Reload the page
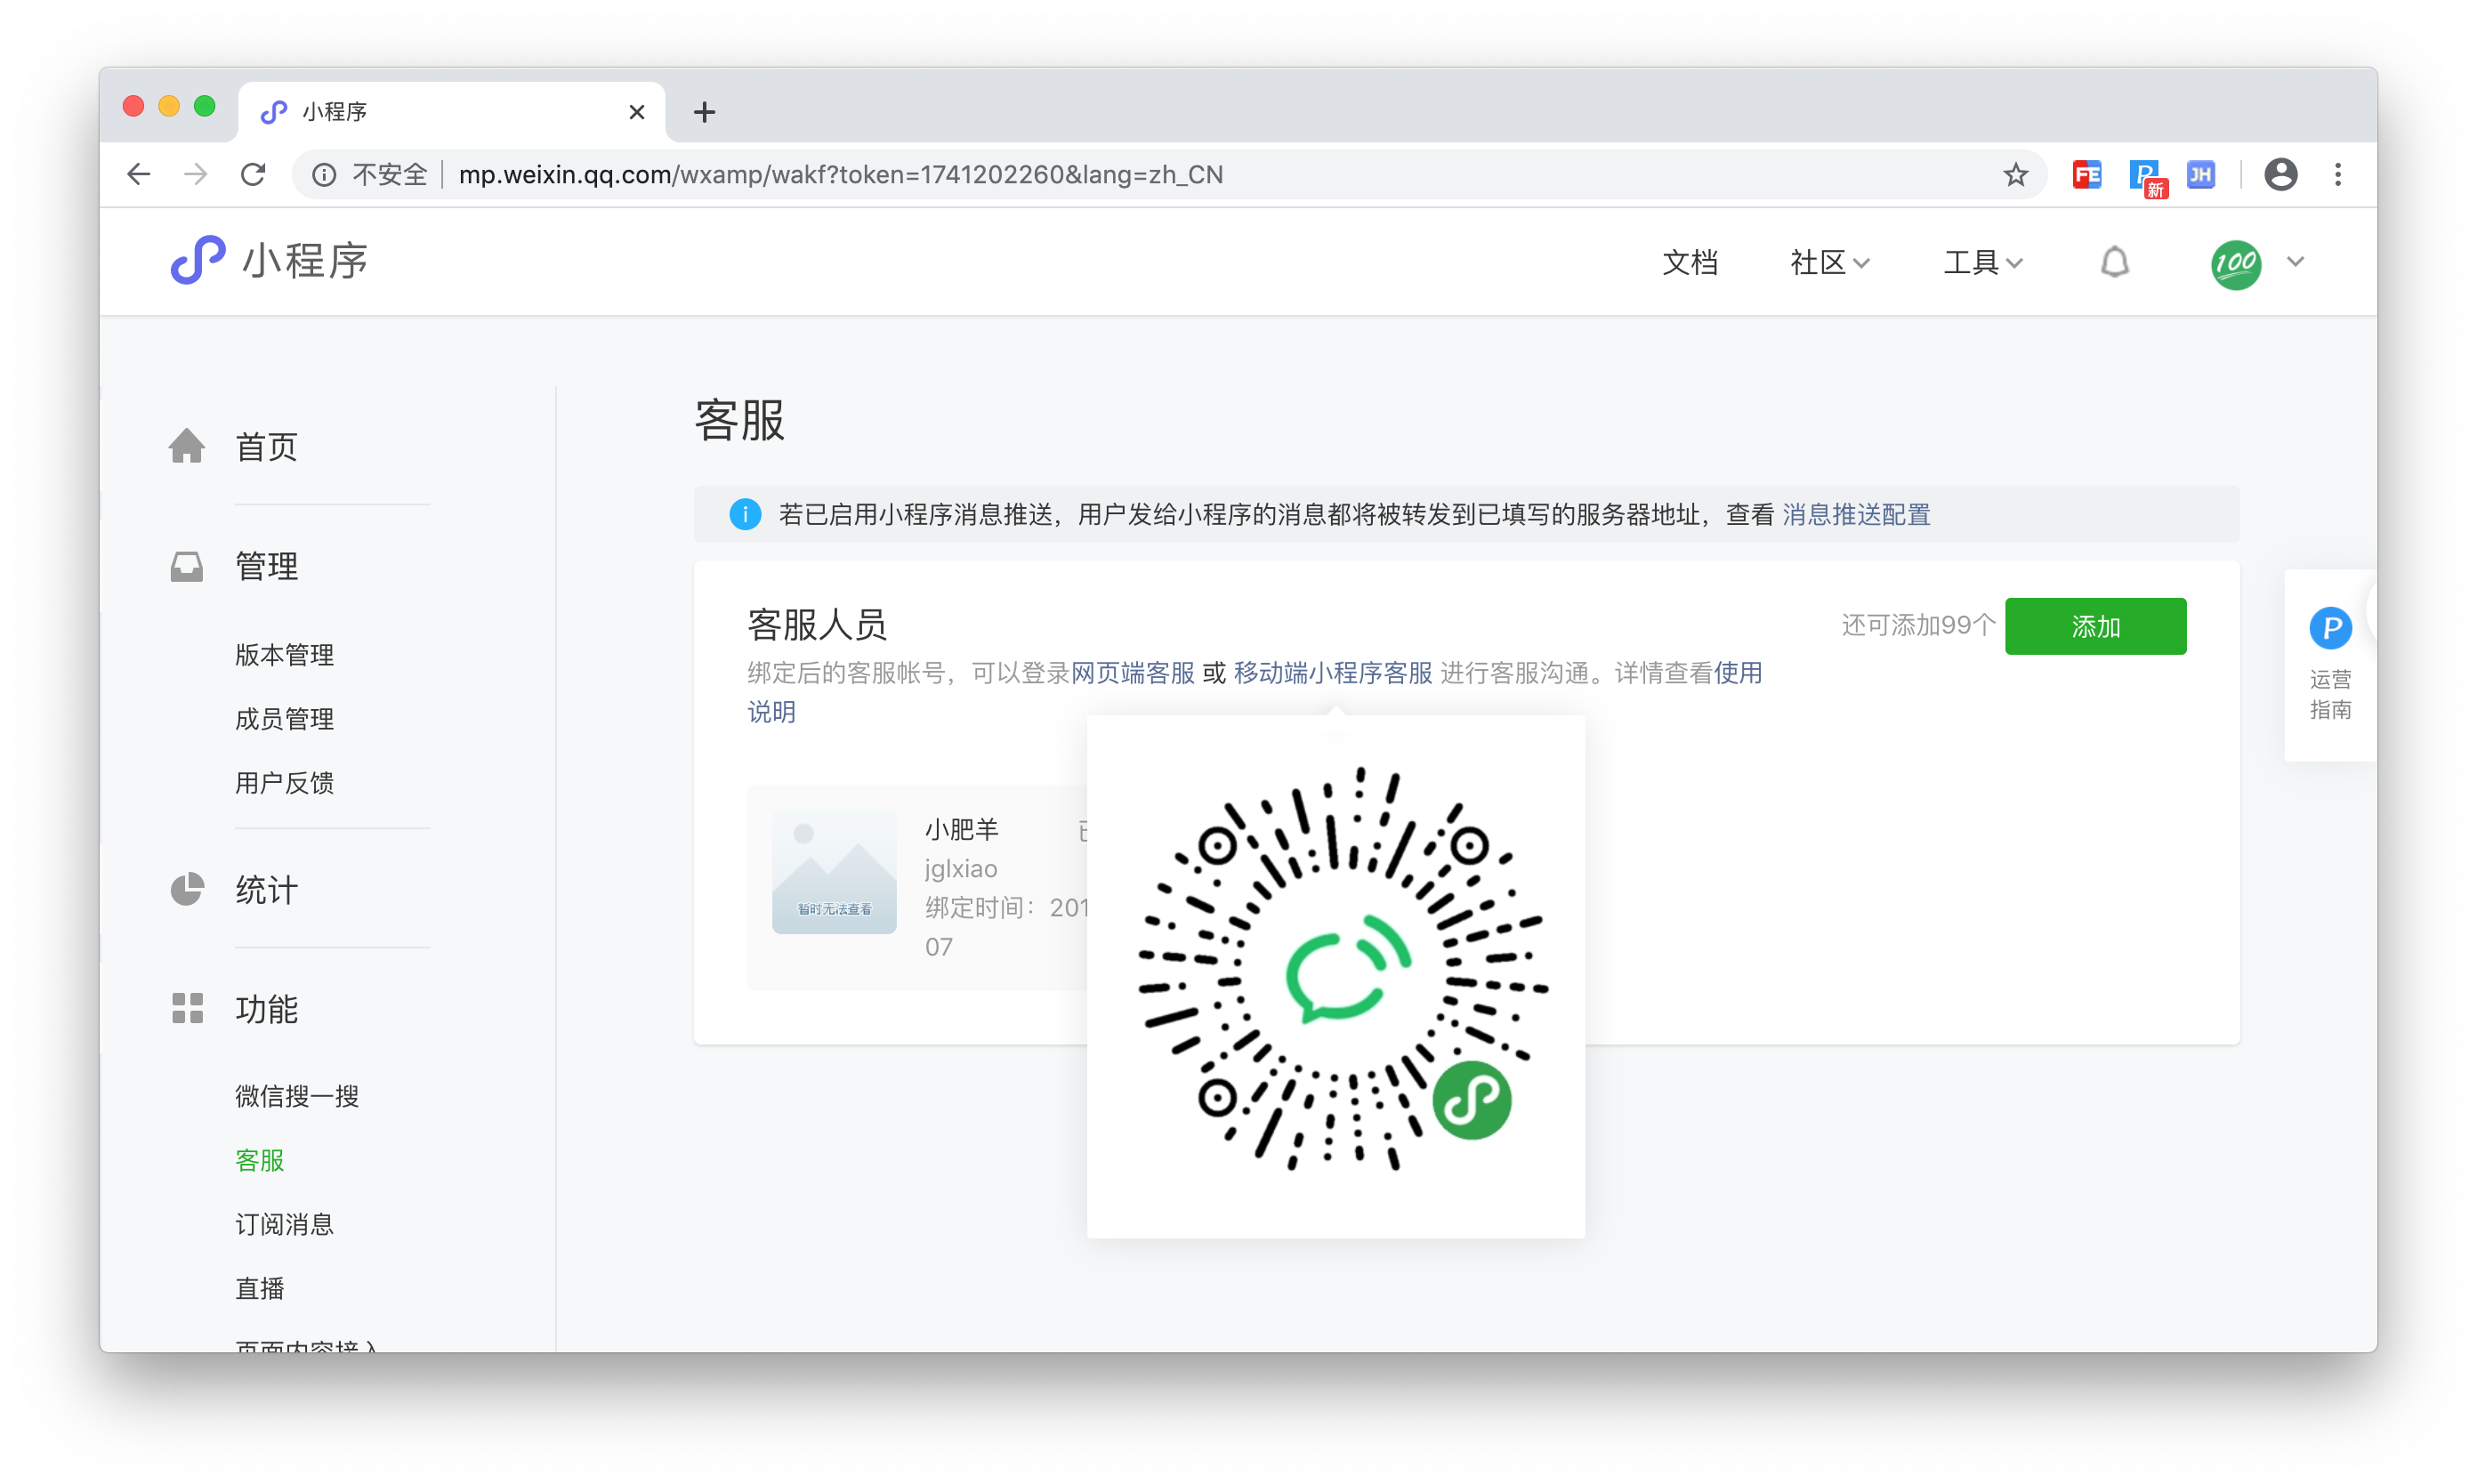 pyautogui.click(x=253, y=175)
